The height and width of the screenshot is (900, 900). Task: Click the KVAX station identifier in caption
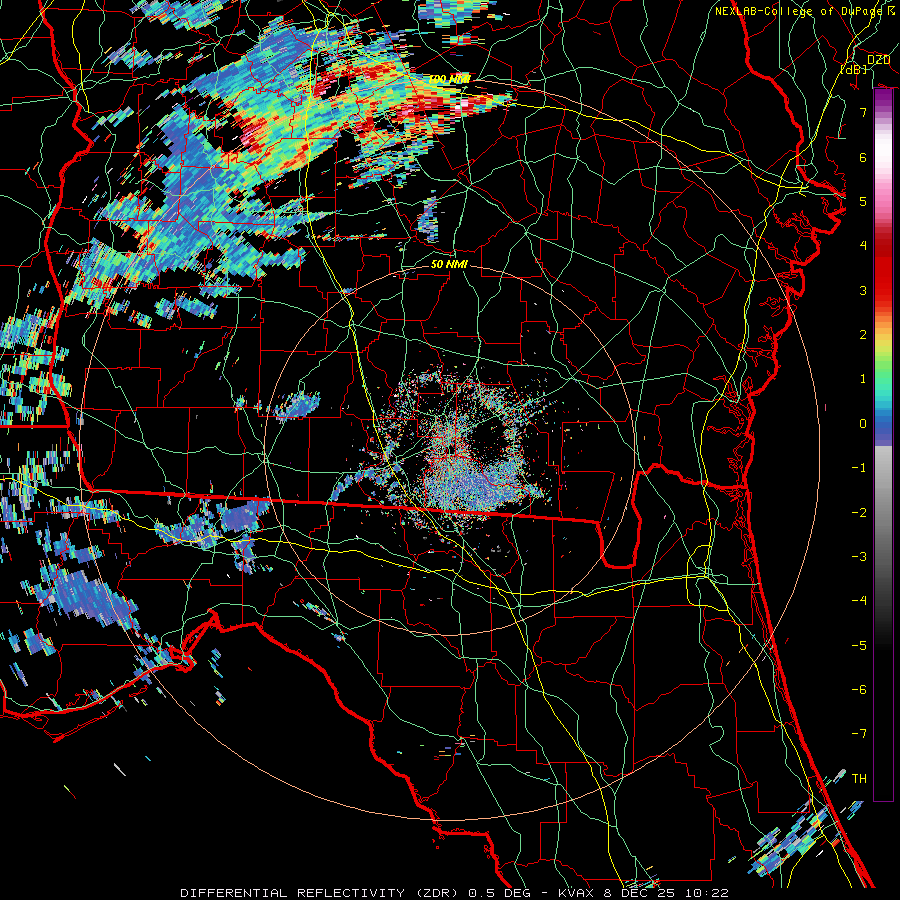576,893
